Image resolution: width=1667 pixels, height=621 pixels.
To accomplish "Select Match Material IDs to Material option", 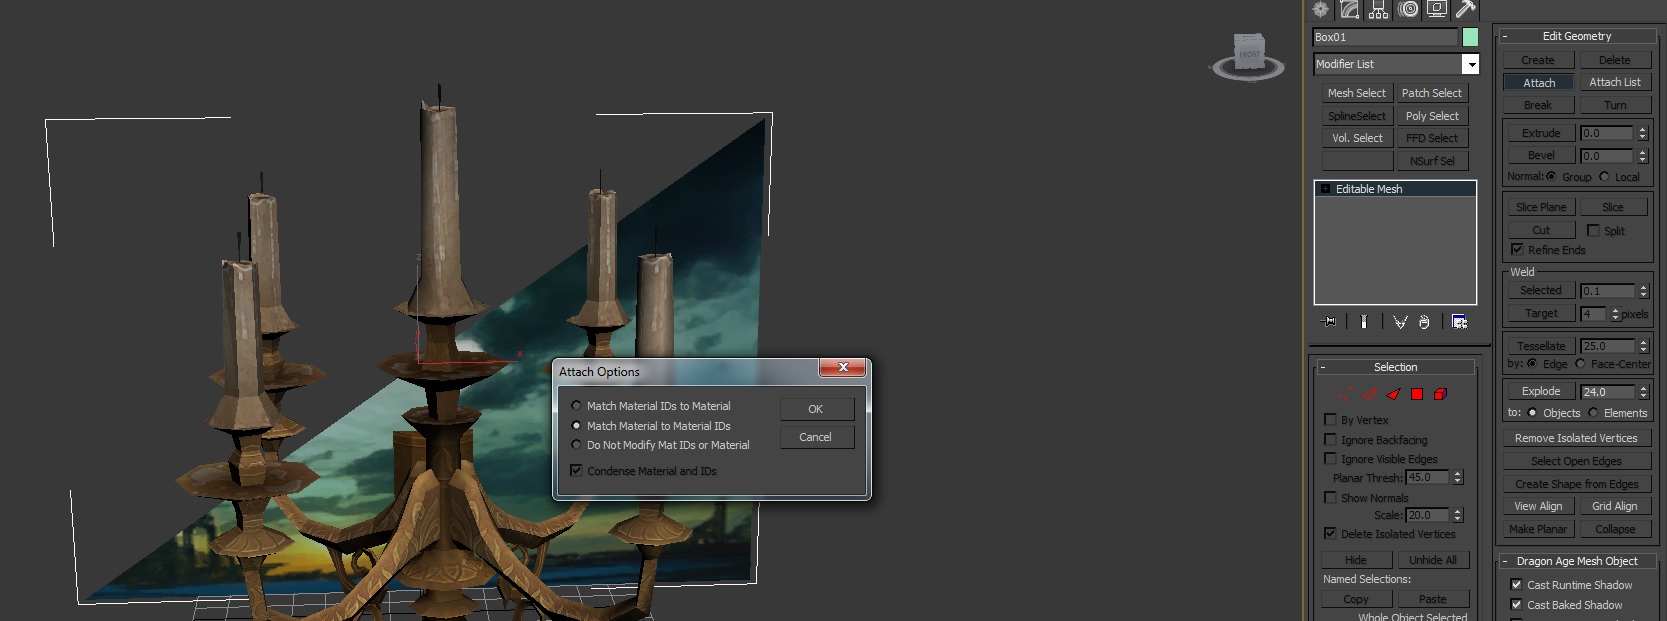I will [x=576, y=406].
